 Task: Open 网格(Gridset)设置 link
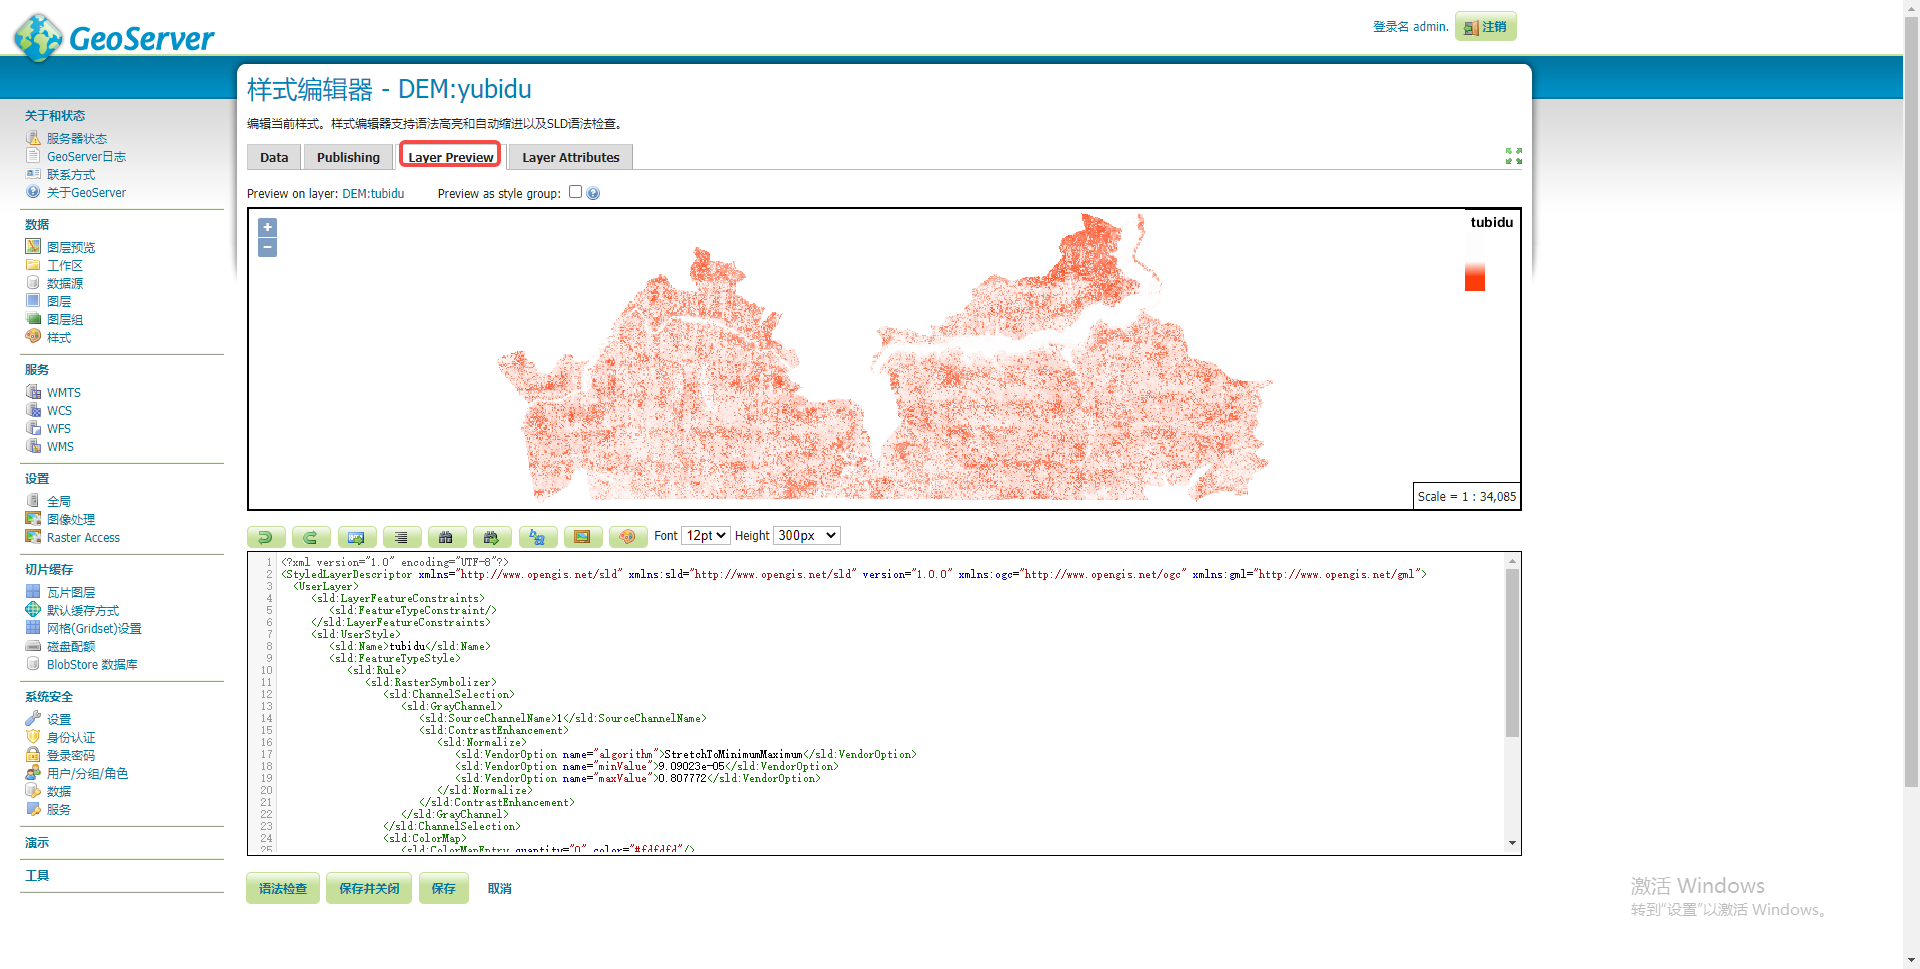(x=94, y=629)
